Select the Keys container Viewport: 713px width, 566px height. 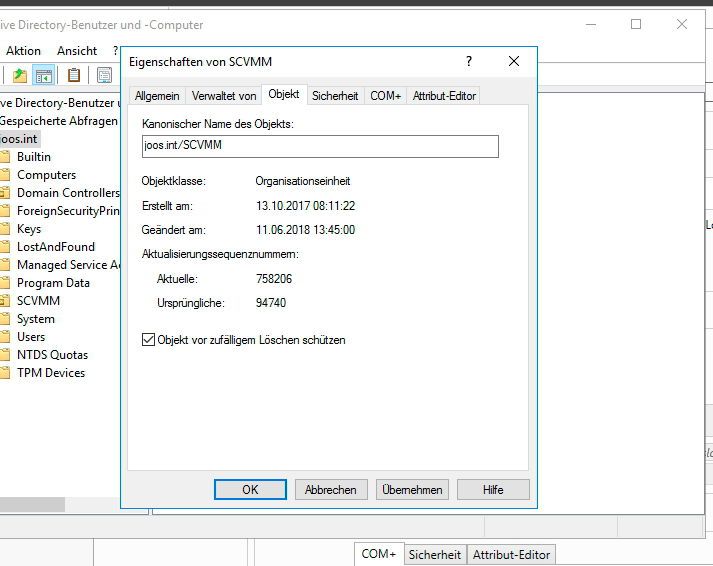pos(29,229)
